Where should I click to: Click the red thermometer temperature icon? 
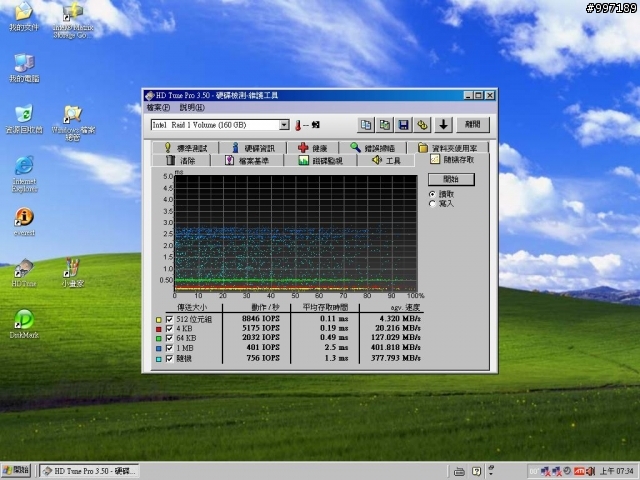tap(298, 125)
